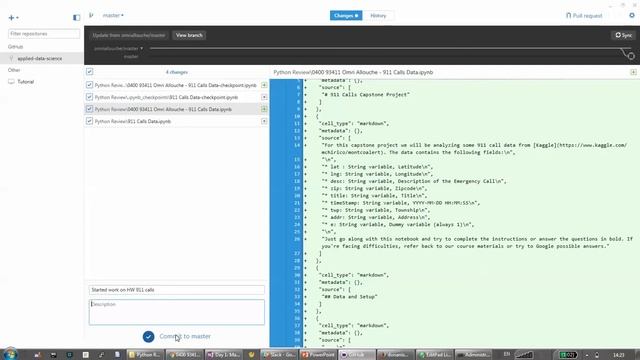Viewport: 640px width, 360px height.
Task: Click the Filter repositories field
Action: point(44,33)
